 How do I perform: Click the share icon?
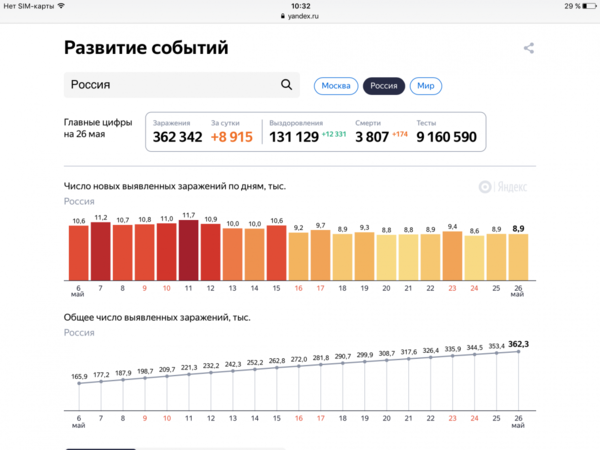[529, 48]
